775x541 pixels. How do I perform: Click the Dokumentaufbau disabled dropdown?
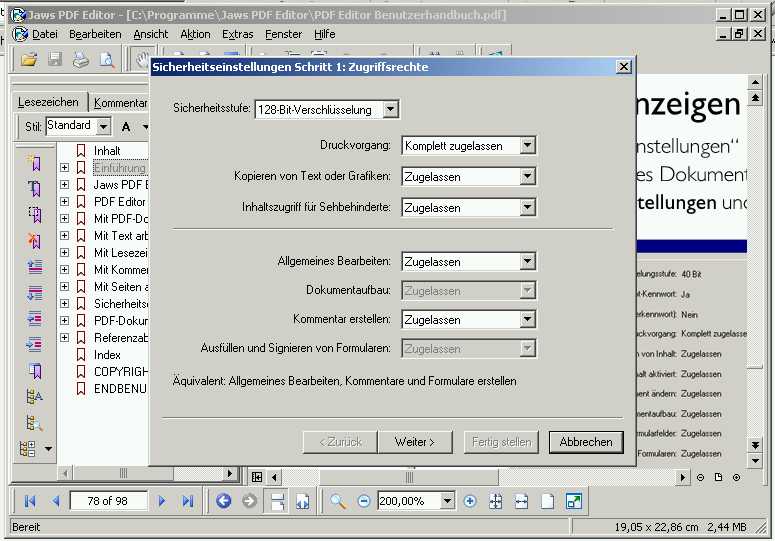coord(469,291)
